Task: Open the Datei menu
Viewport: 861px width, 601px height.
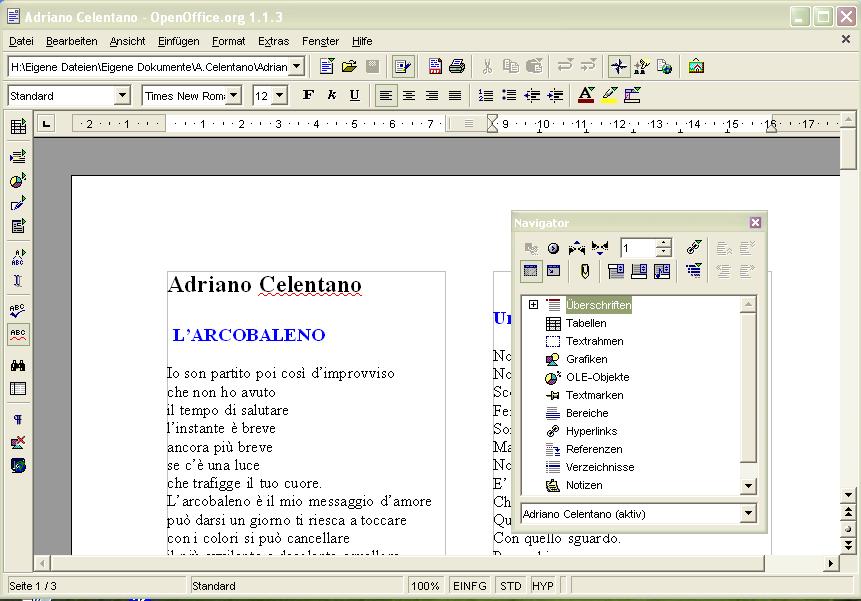Action: 21,41
